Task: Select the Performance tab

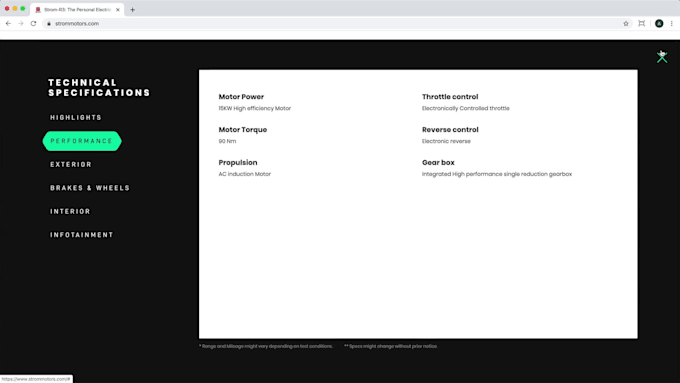Action: point(82,141)
